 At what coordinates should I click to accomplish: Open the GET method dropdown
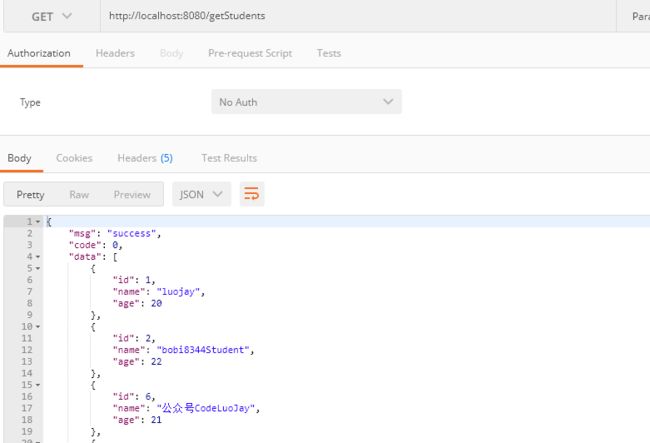tap(51, 16)
